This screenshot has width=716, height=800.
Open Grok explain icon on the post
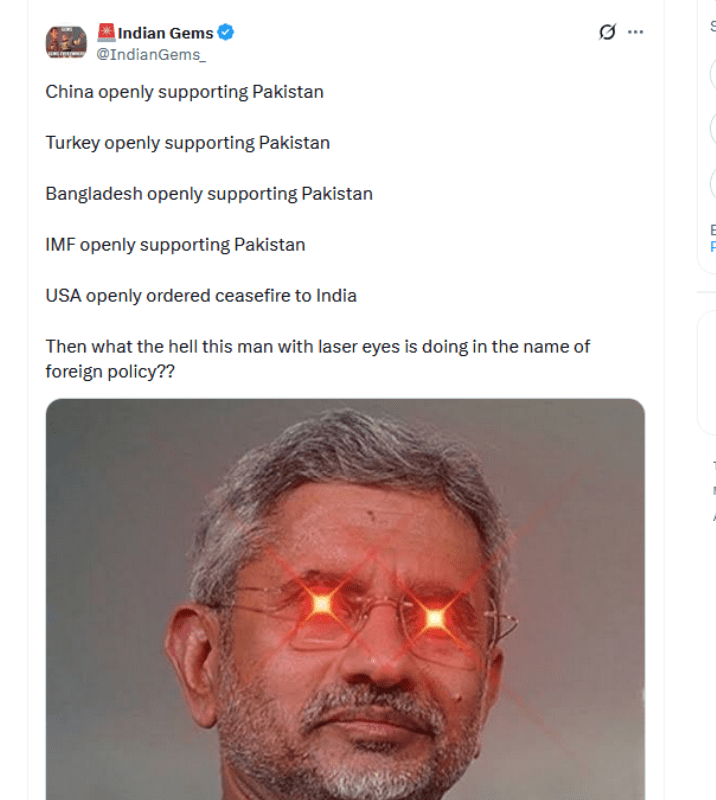(607, 32)
